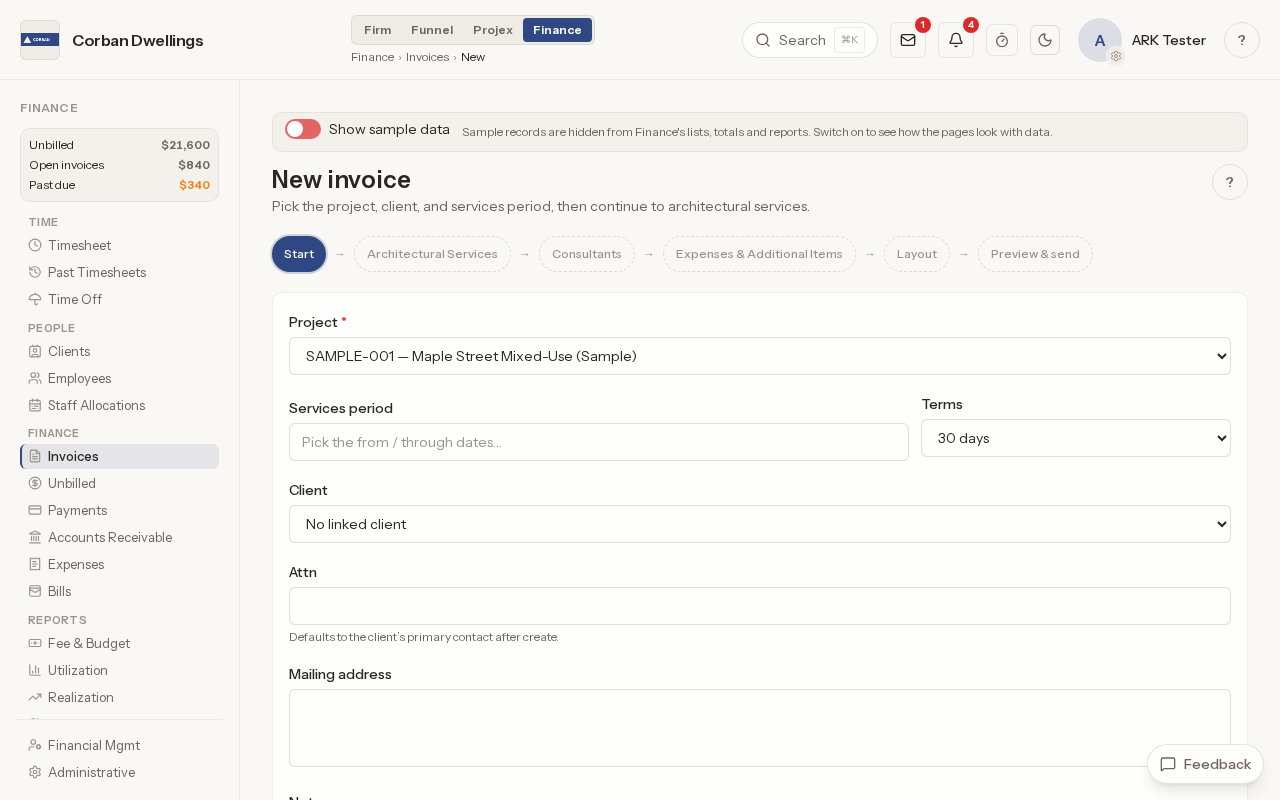Click the Expenses receipt icon
The width and height of the screenshot is (1280, 800).
click(35, 564)
